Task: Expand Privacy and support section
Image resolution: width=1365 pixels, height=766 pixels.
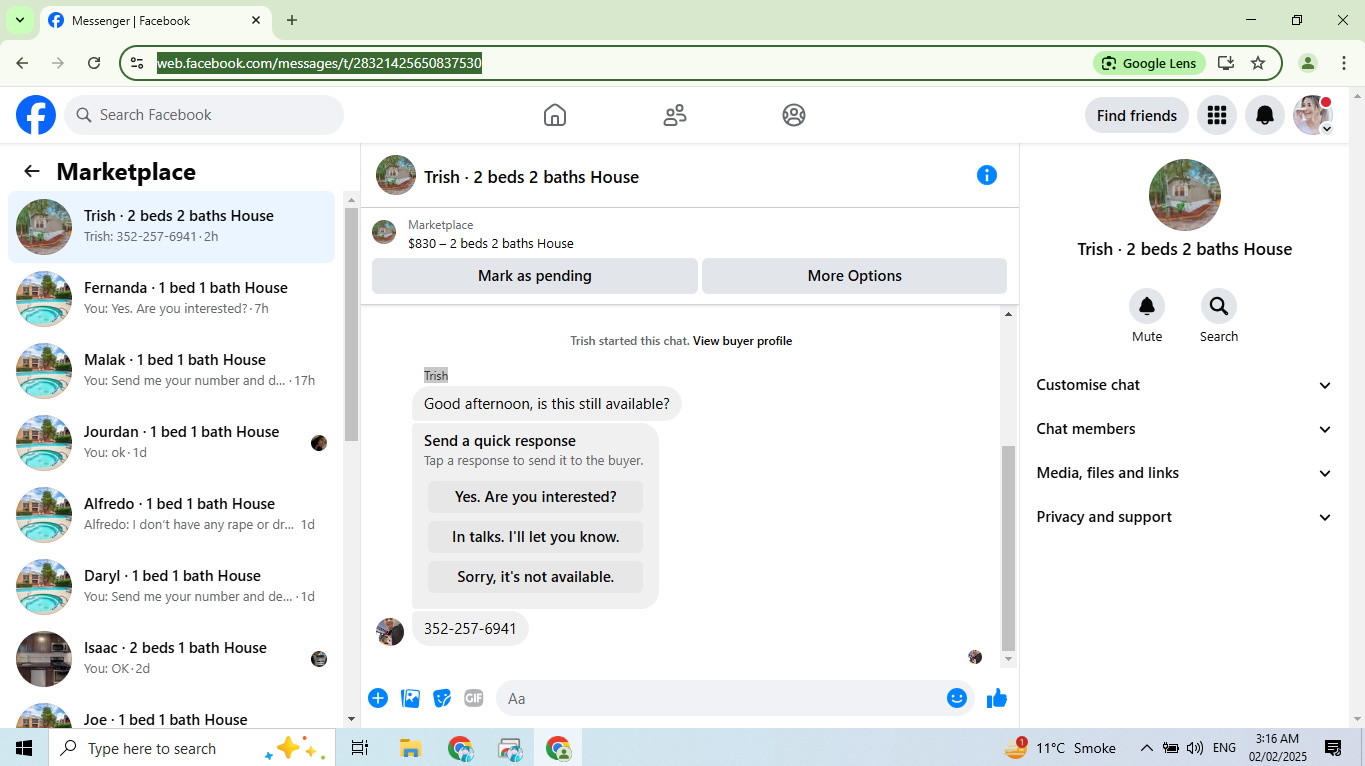Action: [1185, 517]
